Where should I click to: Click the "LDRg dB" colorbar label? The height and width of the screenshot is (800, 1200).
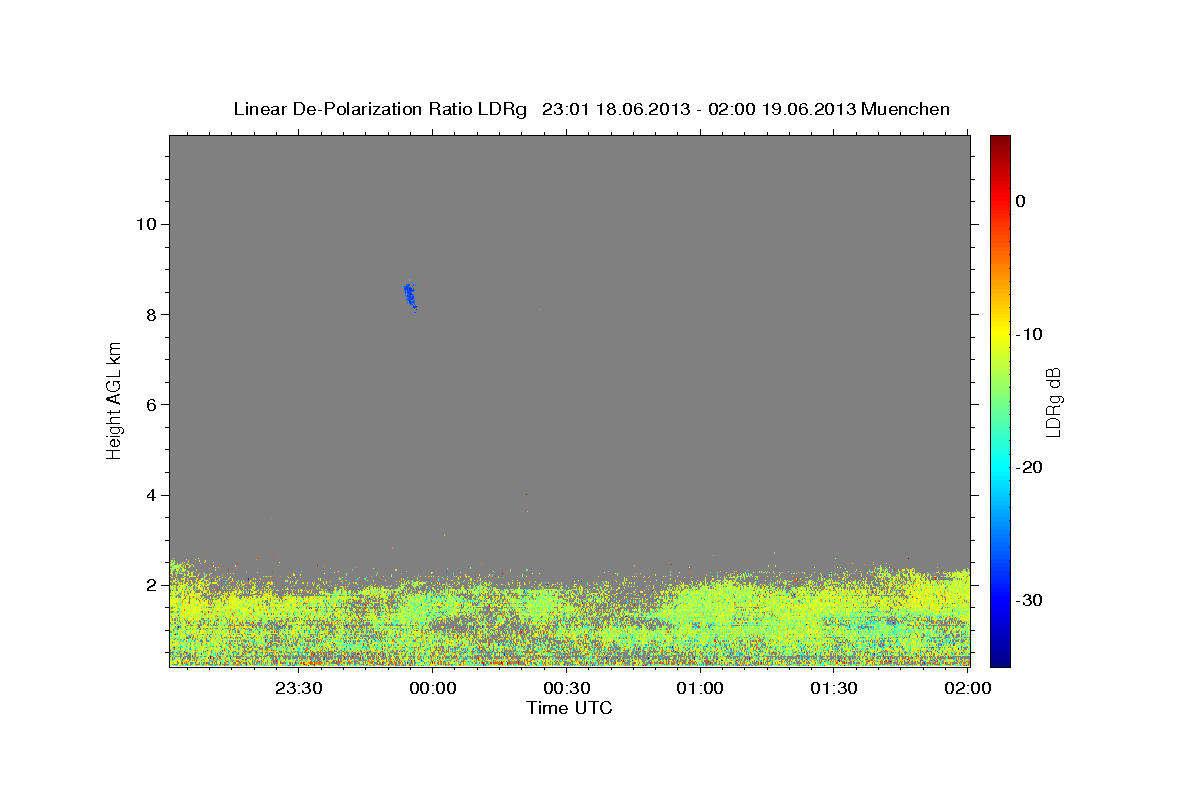[1053, 402]
